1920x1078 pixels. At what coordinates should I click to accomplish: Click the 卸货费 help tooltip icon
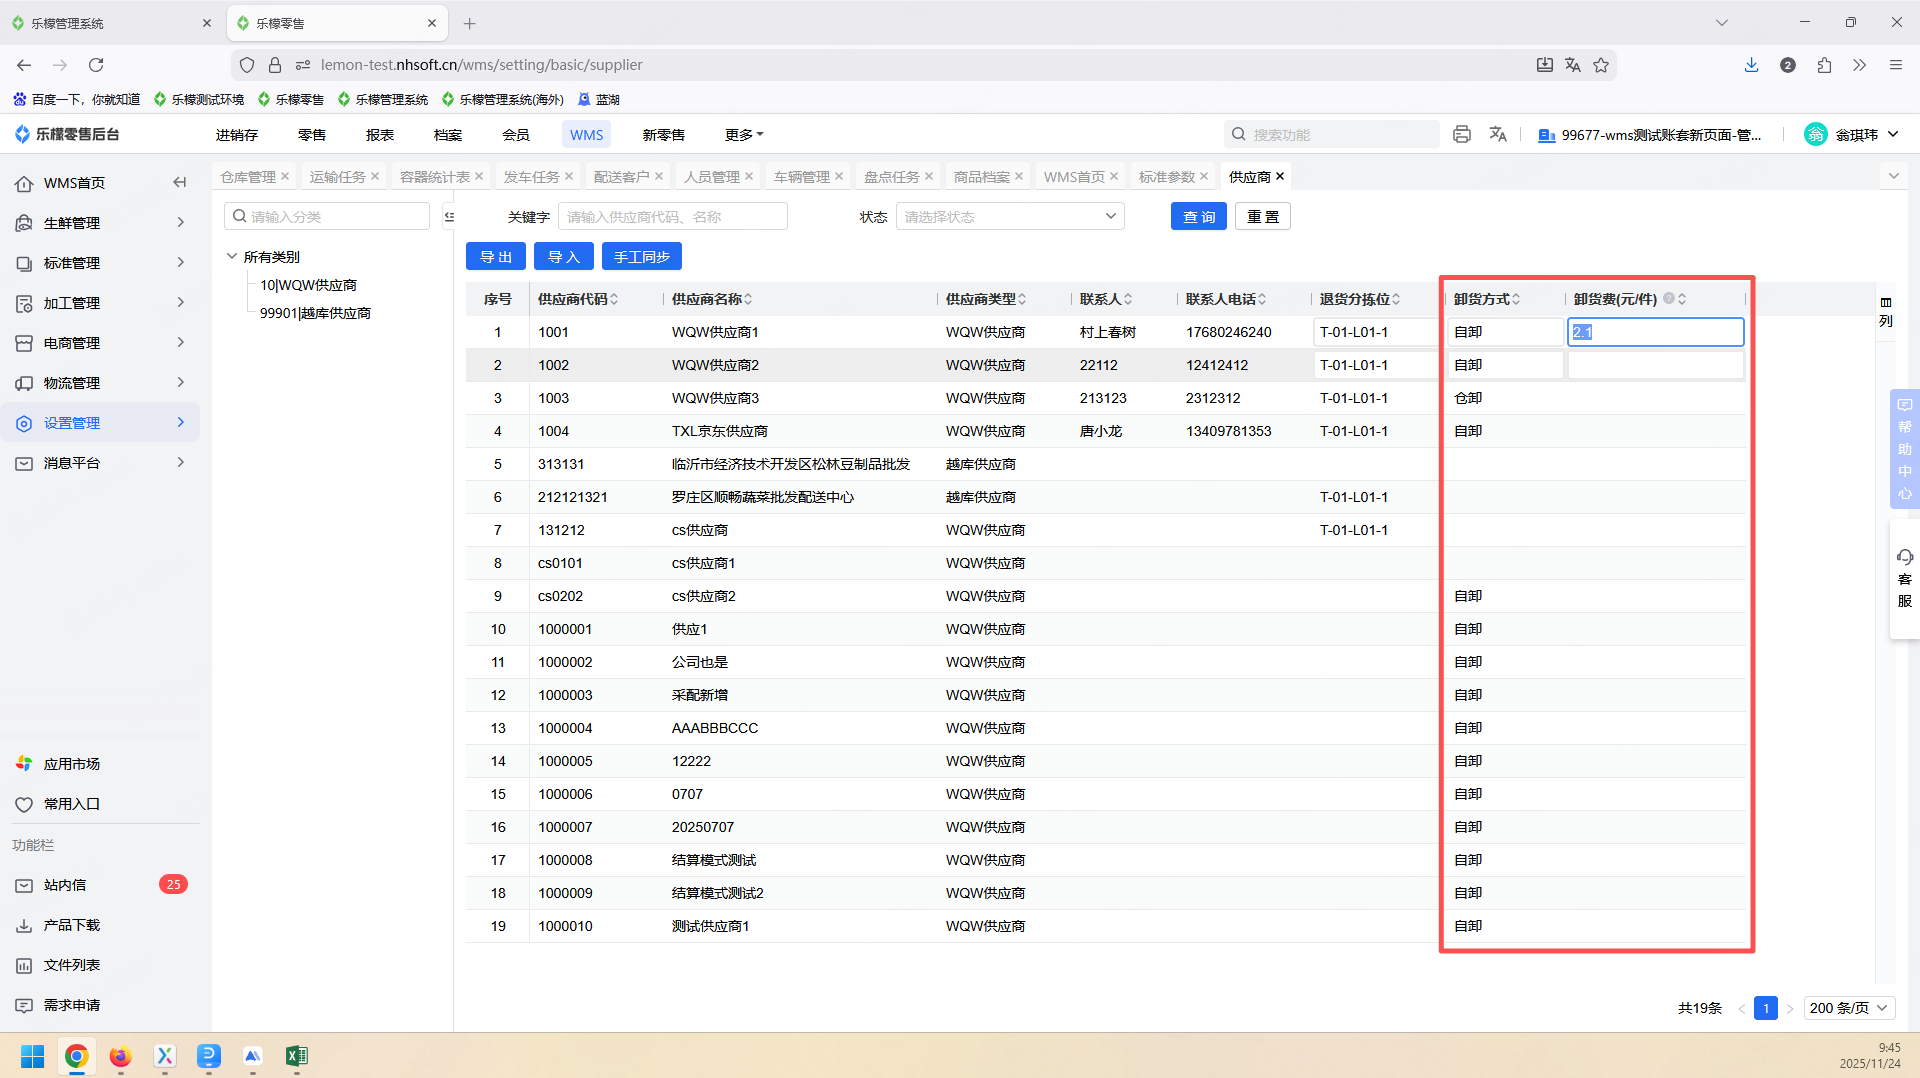pos(1668,298)
